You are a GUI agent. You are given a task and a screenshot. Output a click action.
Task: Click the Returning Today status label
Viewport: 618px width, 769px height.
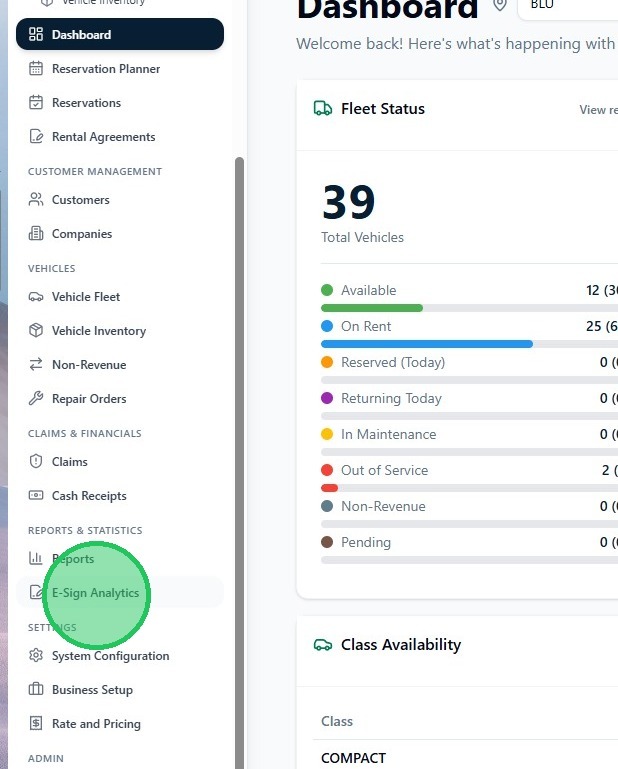coord(391,398)
